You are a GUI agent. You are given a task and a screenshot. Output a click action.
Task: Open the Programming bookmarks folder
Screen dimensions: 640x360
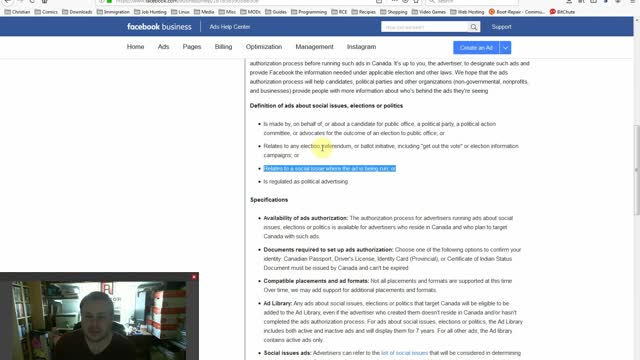click(x=309, y=12)
